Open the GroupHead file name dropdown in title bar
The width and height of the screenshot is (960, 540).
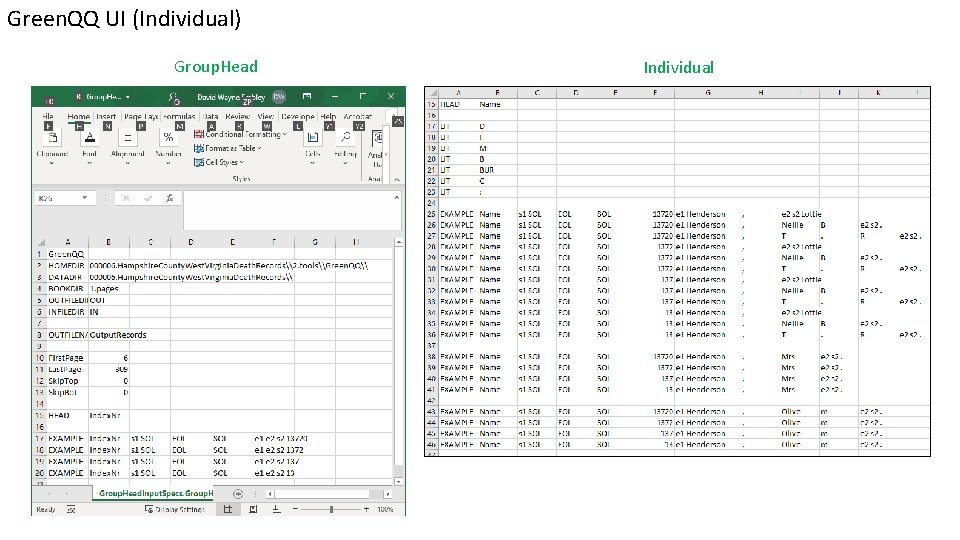(127, 97)
